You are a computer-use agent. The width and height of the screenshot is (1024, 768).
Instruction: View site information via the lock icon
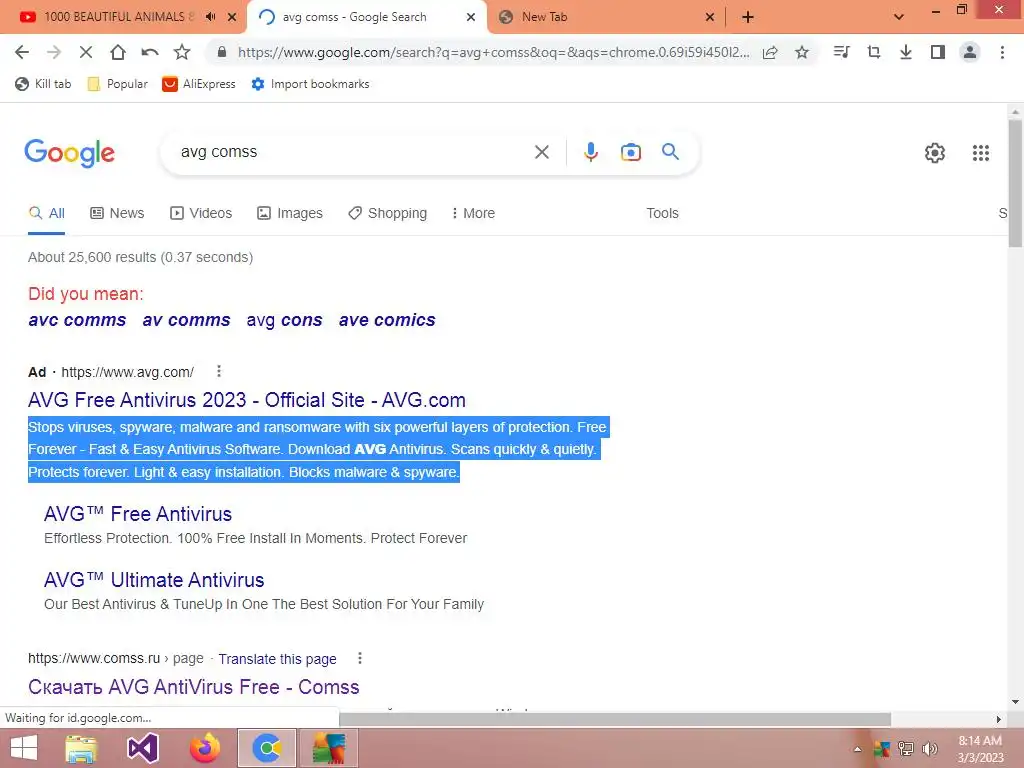(222, 52)
